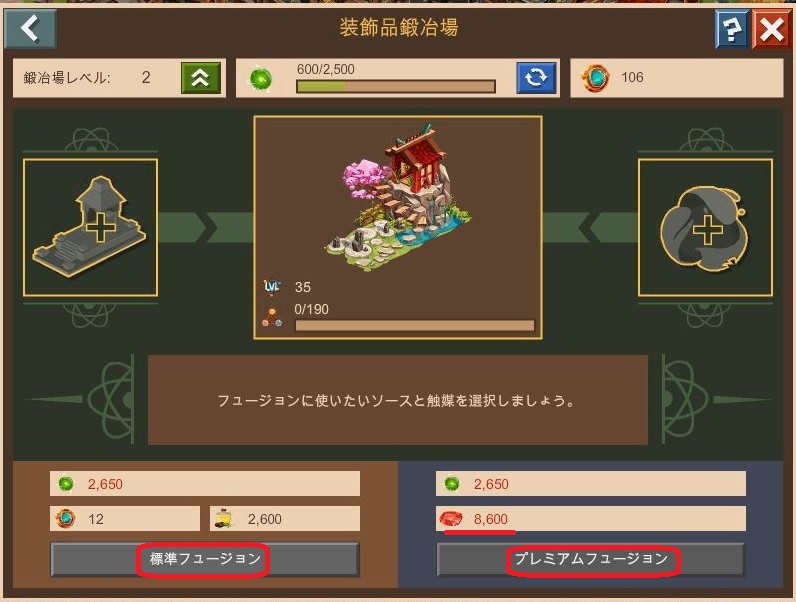Go back with the left arrow button
This screenshot has width=796, height=602.
(30, 28)
